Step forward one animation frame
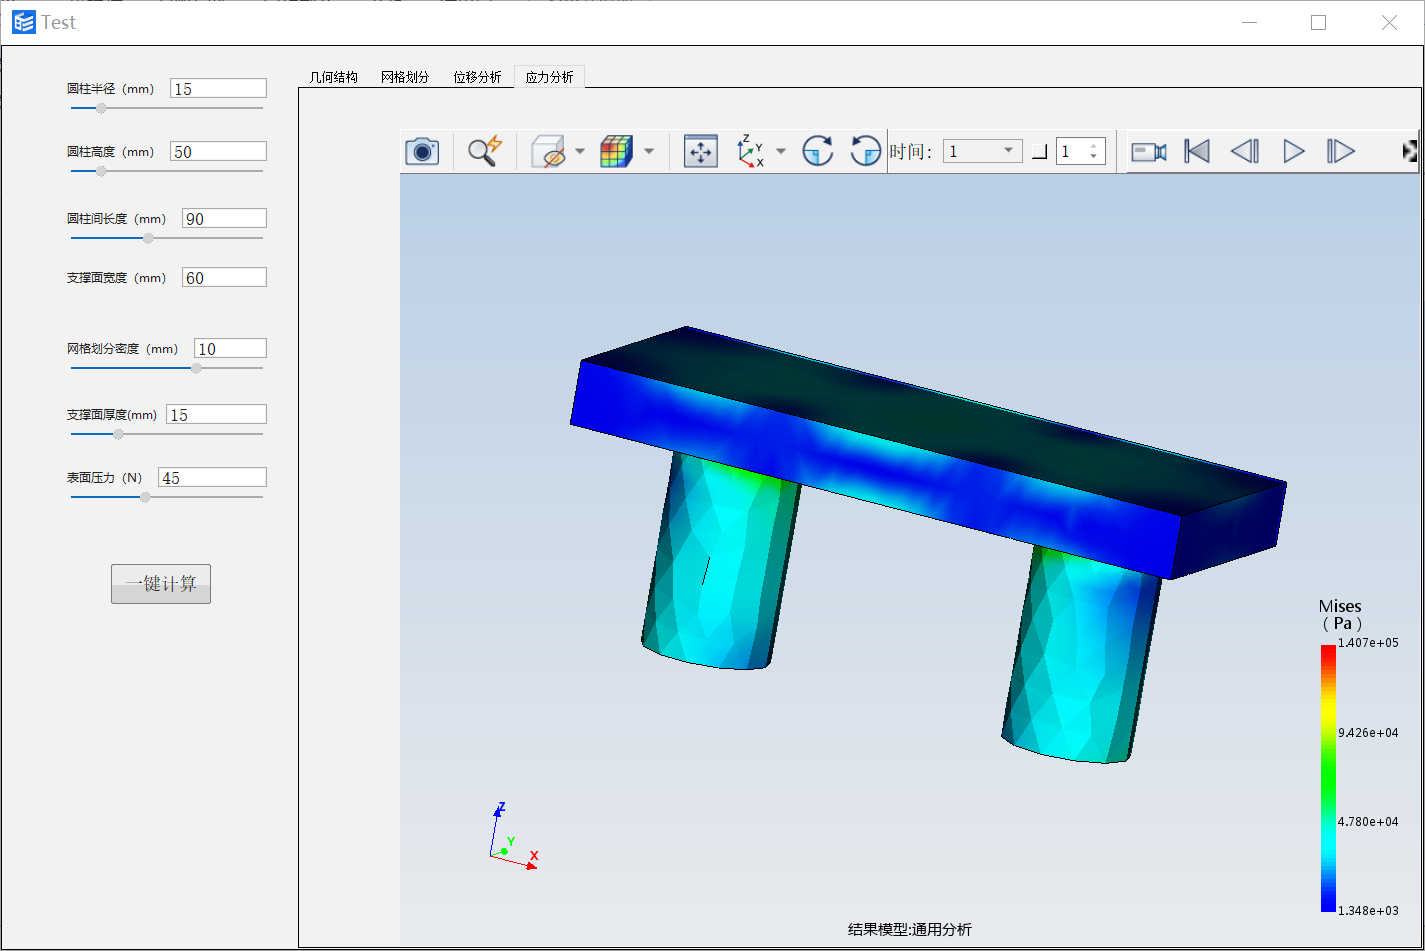The width and height of the screenshot is (1425, 951). [1341, 151]
